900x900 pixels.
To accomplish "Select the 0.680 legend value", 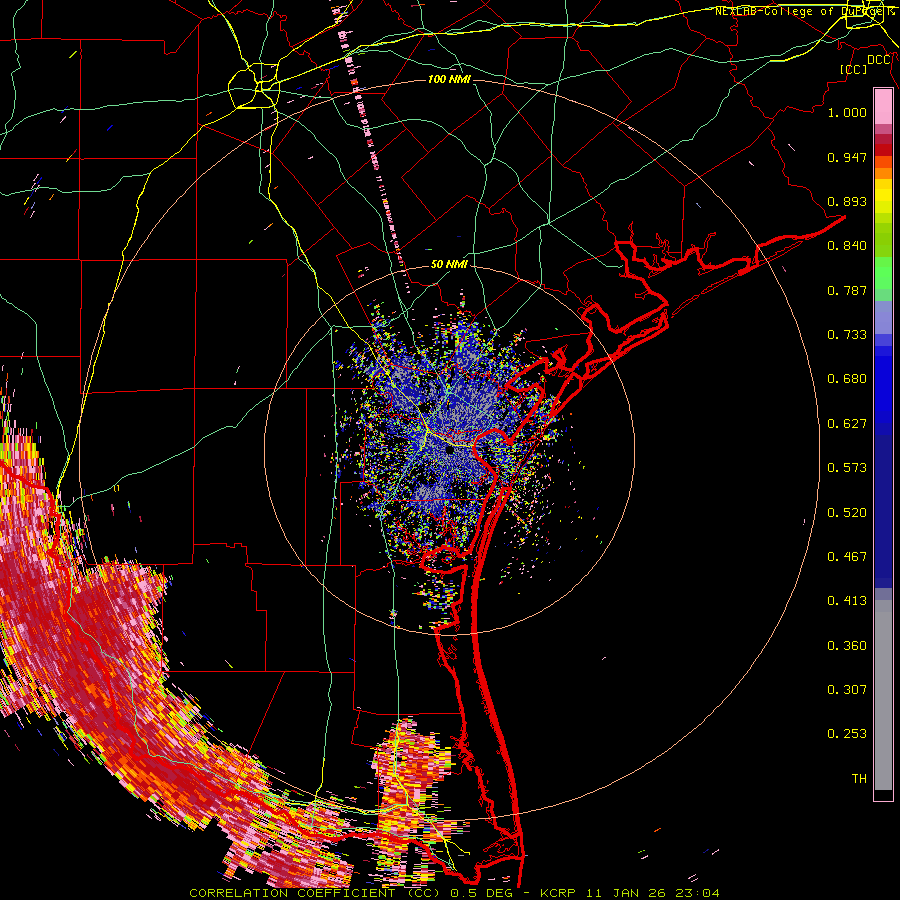I will [847, 379].
